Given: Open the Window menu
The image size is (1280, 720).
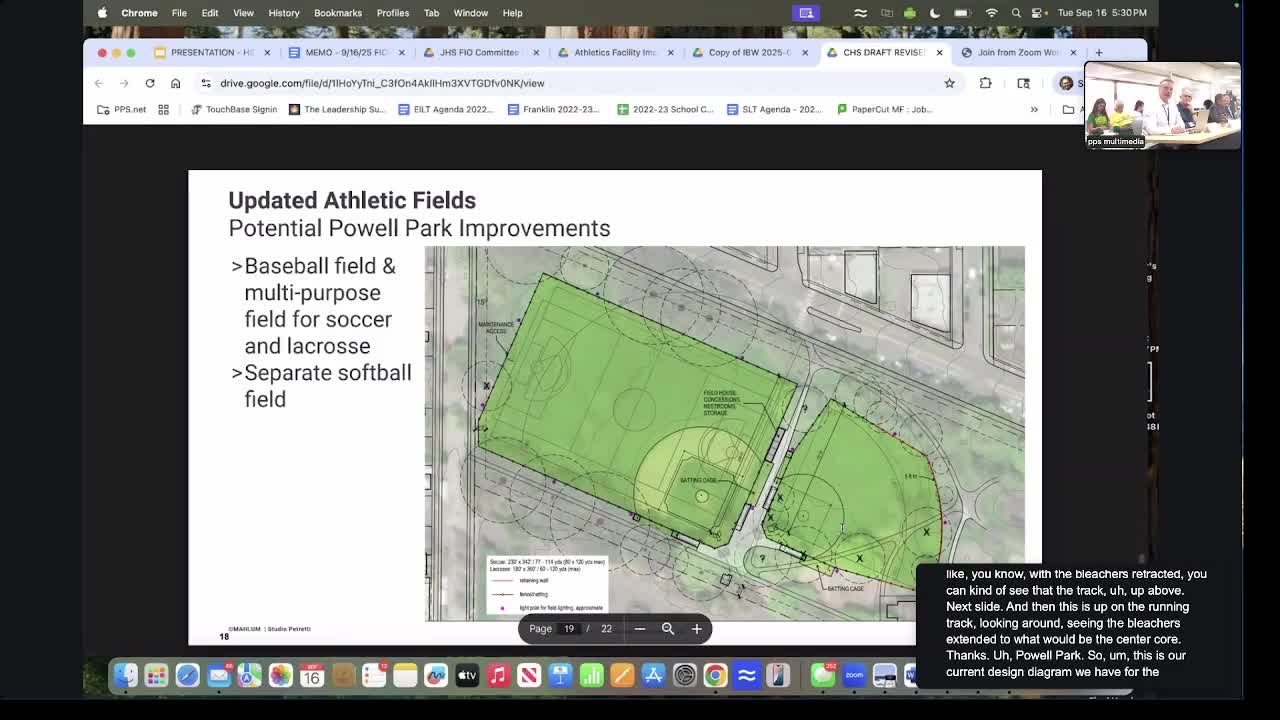Looking at the screenshot, I should click(x=470, y=13).
